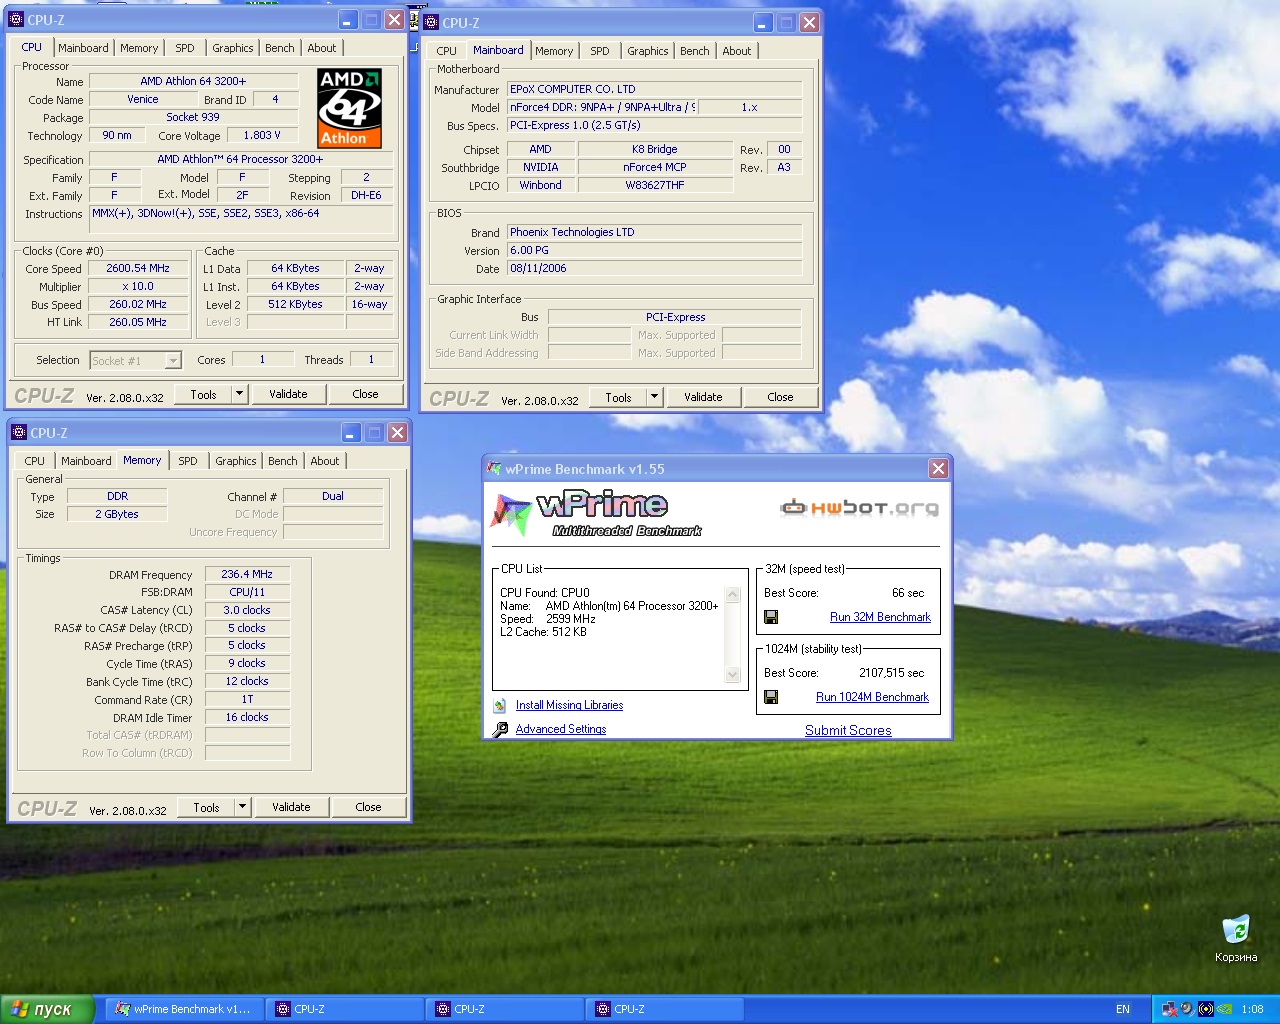Switch to the Mainboard tab in the CPU window
This screenshot has height=1024, width=1280.
(83, 48)
